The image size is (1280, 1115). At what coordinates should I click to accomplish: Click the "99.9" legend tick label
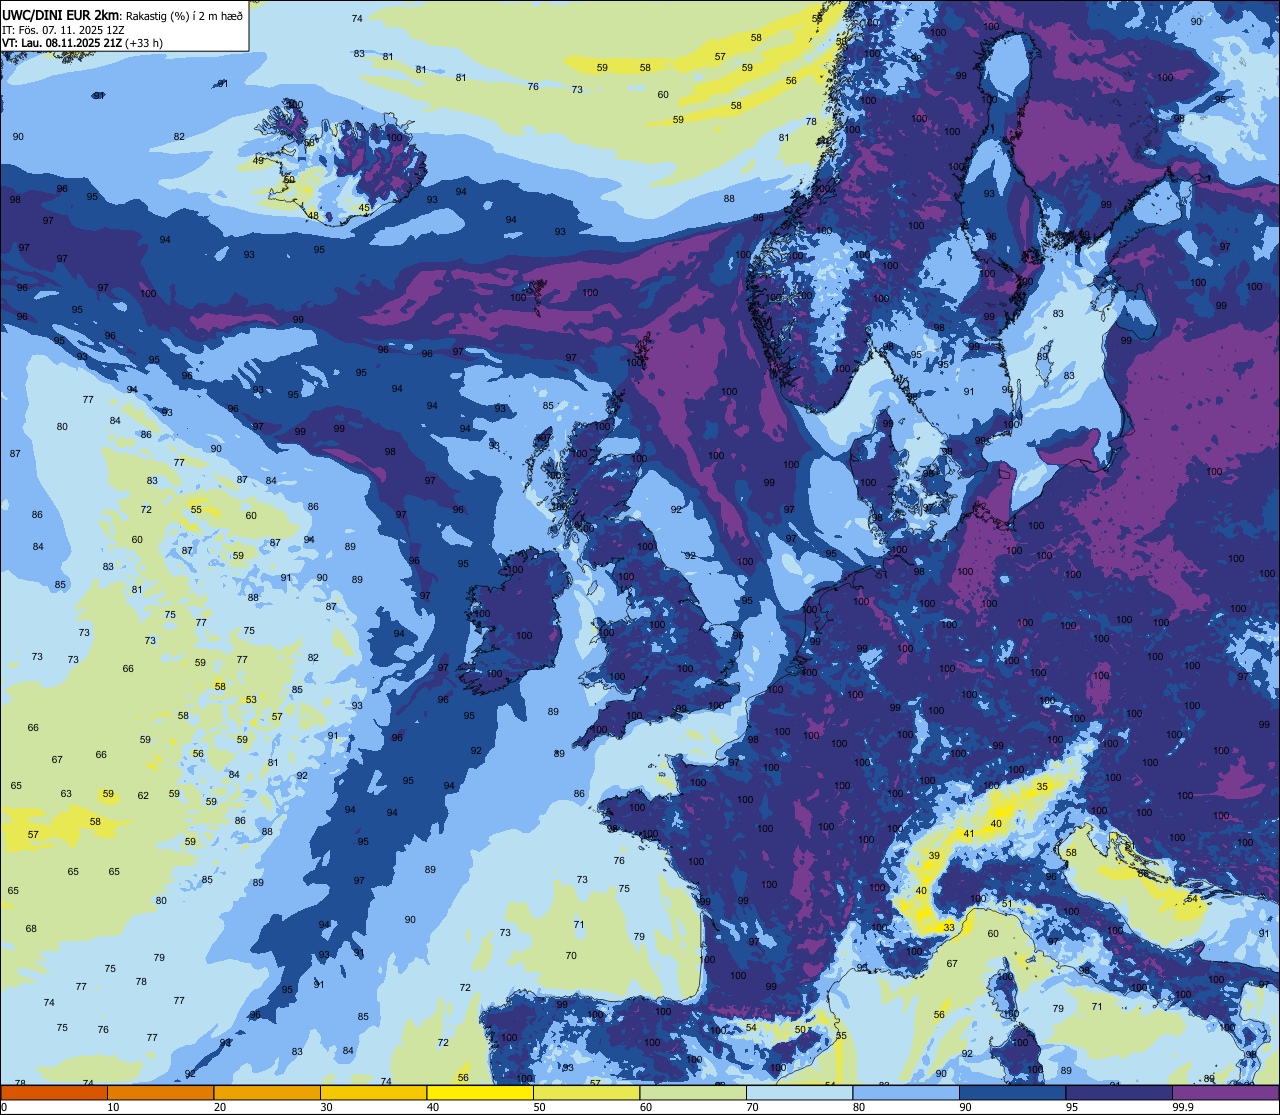click(1184, 1107)
